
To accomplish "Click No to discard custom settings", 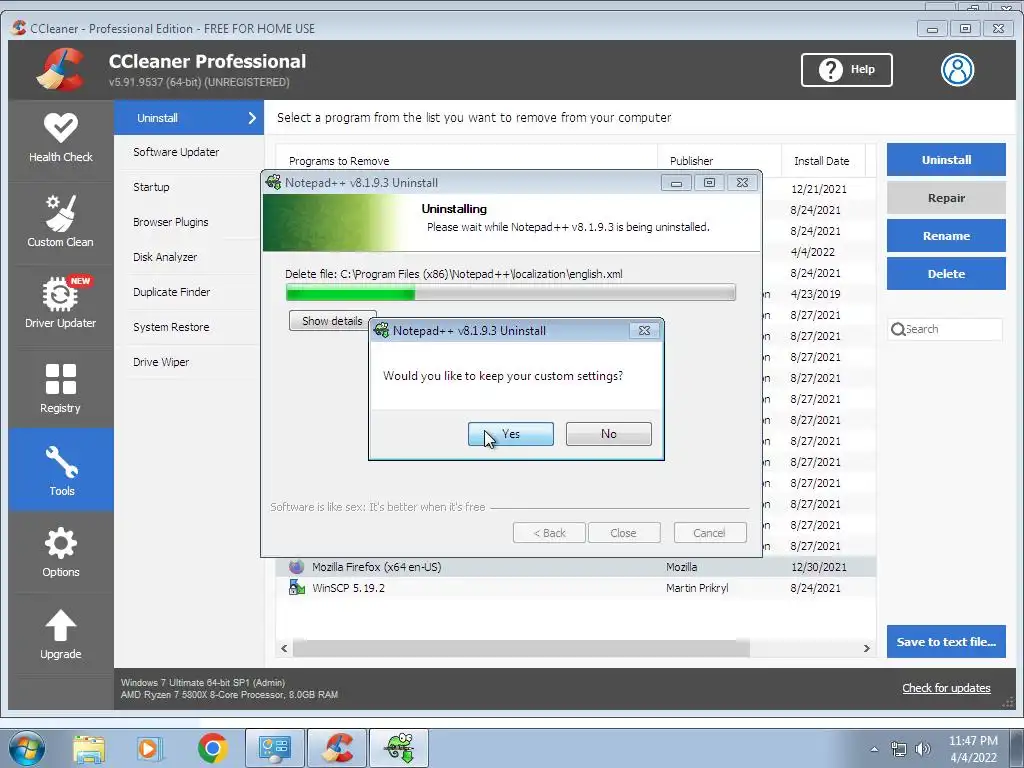I will [609, 434].
